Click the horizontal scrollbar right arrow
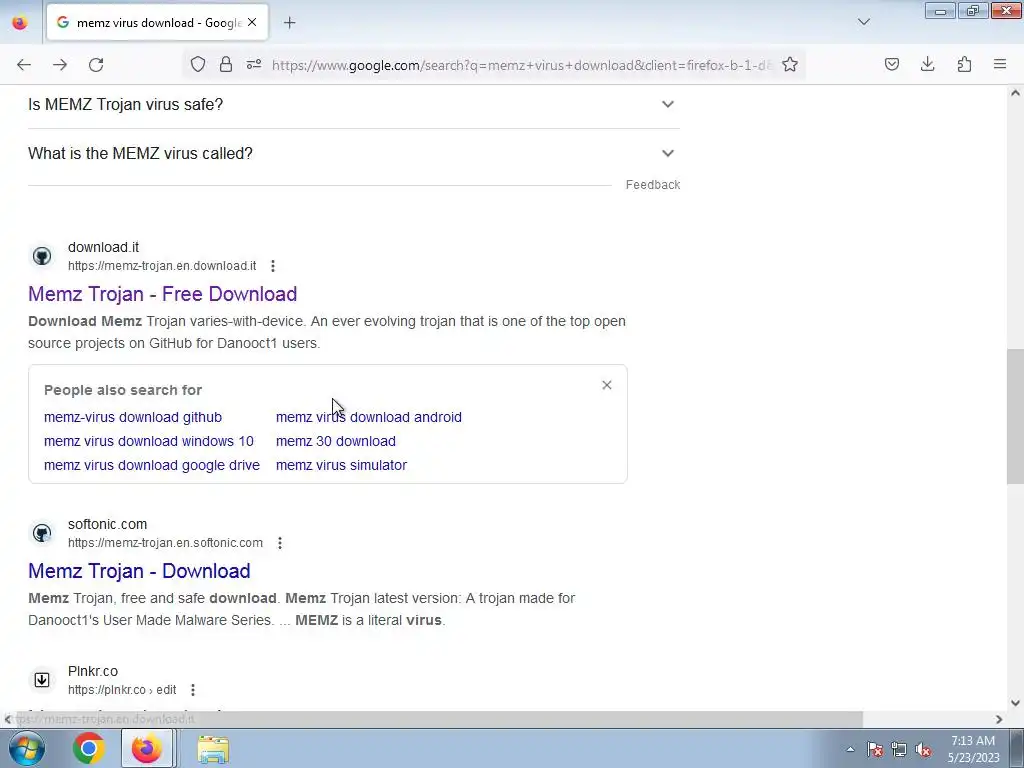 coord(999,719)
